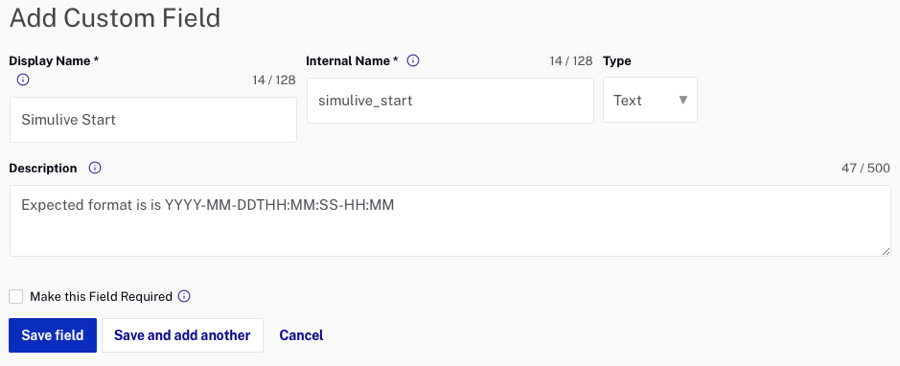Click the Internal Name label

point(352,61)
